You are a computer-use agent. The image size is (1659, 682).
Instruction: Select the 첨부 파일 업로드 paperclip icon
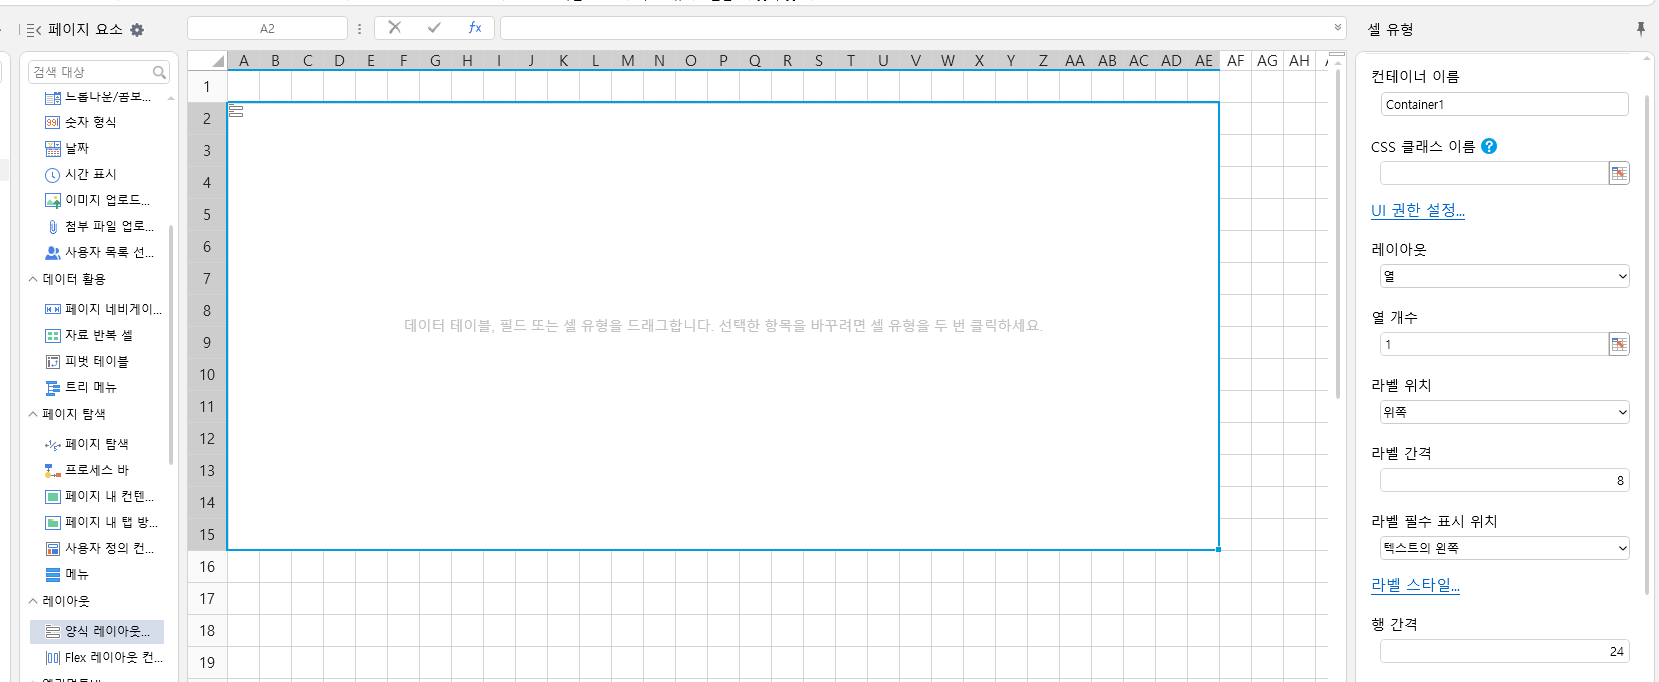pyautogui.click(x=53, y=226)
